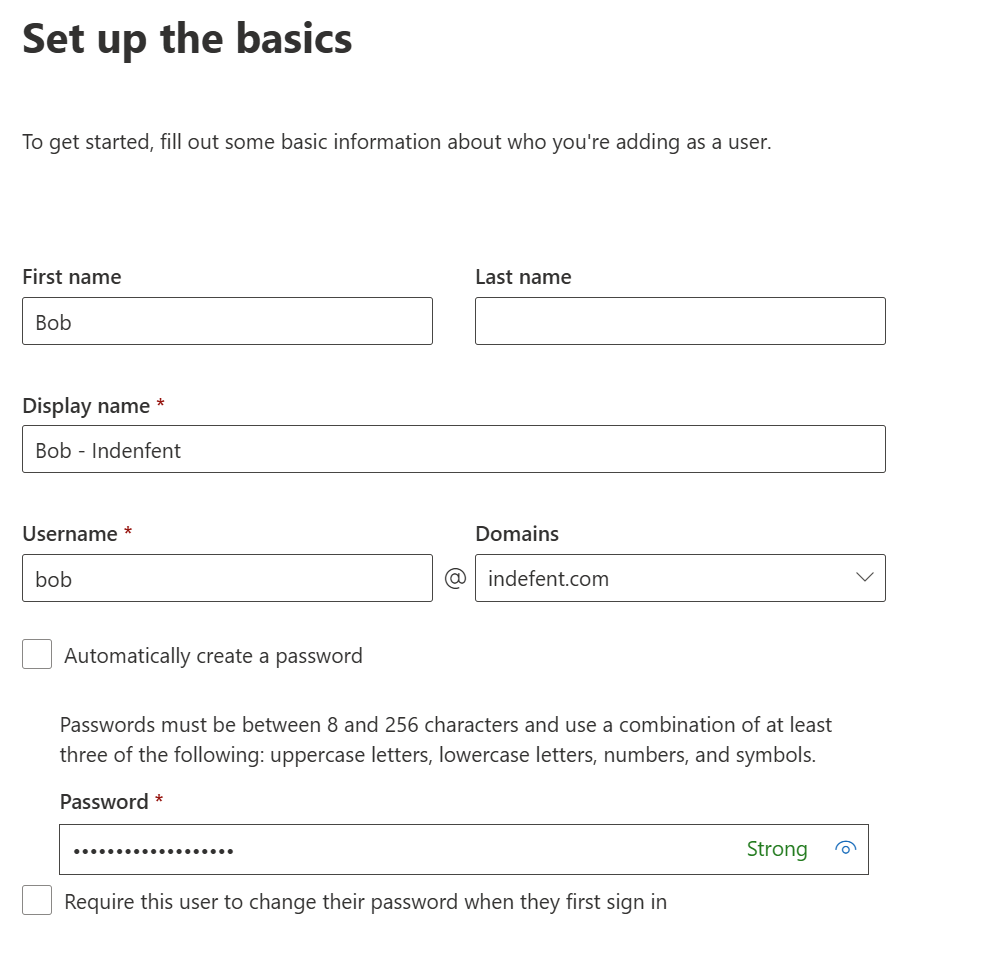Click the Set up the basics heading
Viewport: 996px width, 961px height.
tap(187, 39)
